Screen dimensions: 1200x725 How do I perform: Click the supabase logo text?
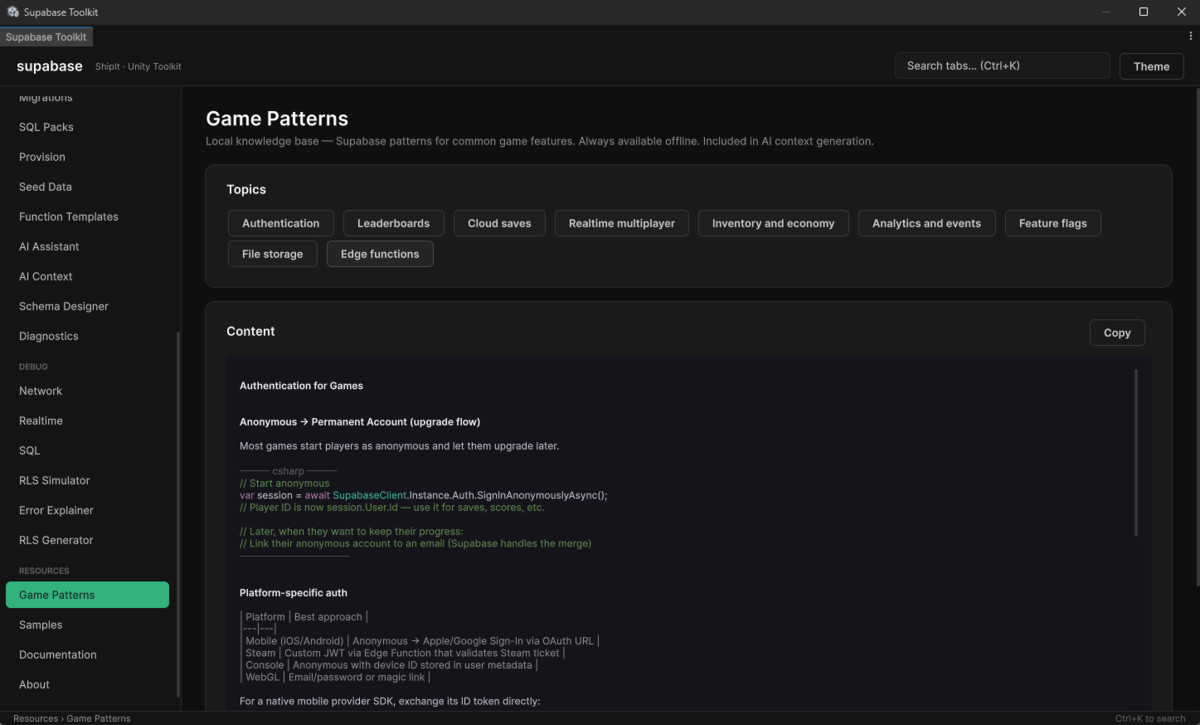click(49, 66)
